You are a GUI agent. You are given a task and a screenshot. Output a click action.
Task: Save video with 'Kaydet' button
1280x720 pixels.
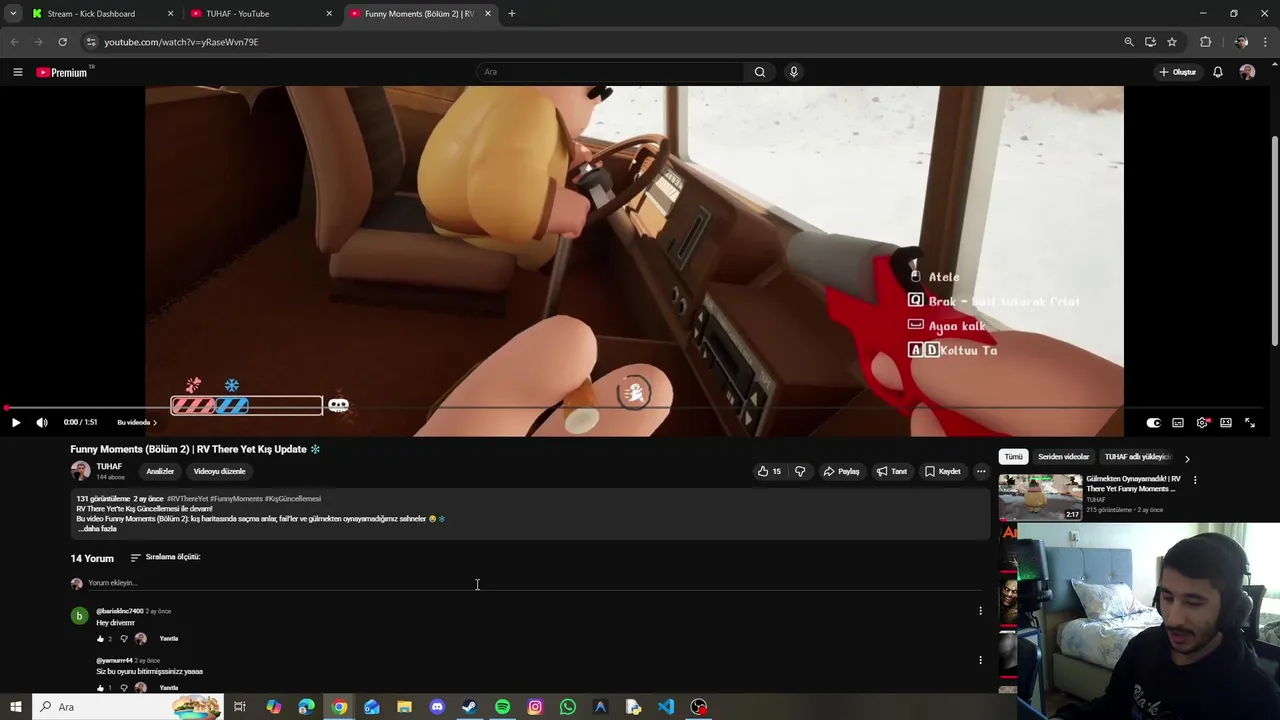[x=943, y=471]
